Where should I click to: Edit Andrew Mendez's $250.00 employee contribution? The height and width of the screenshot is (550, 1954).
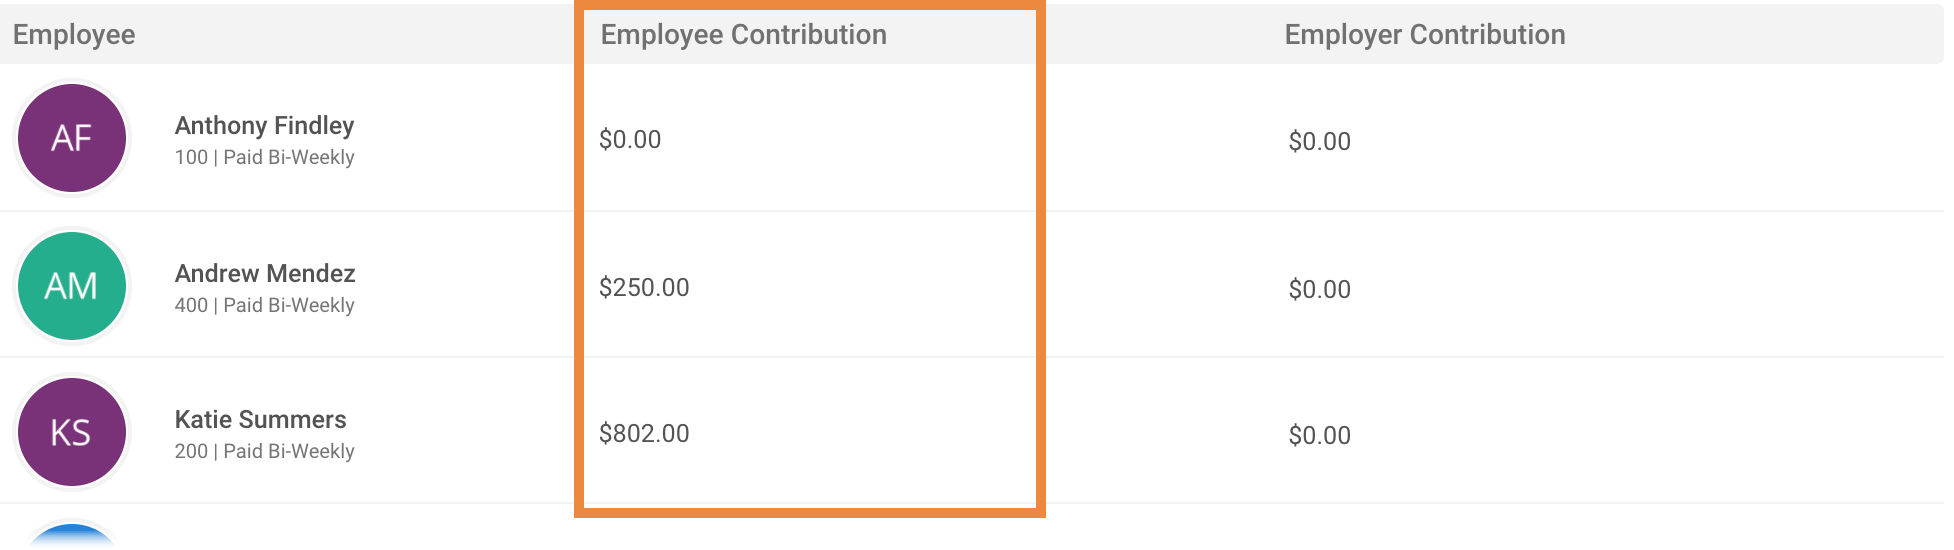pos(644,287)
